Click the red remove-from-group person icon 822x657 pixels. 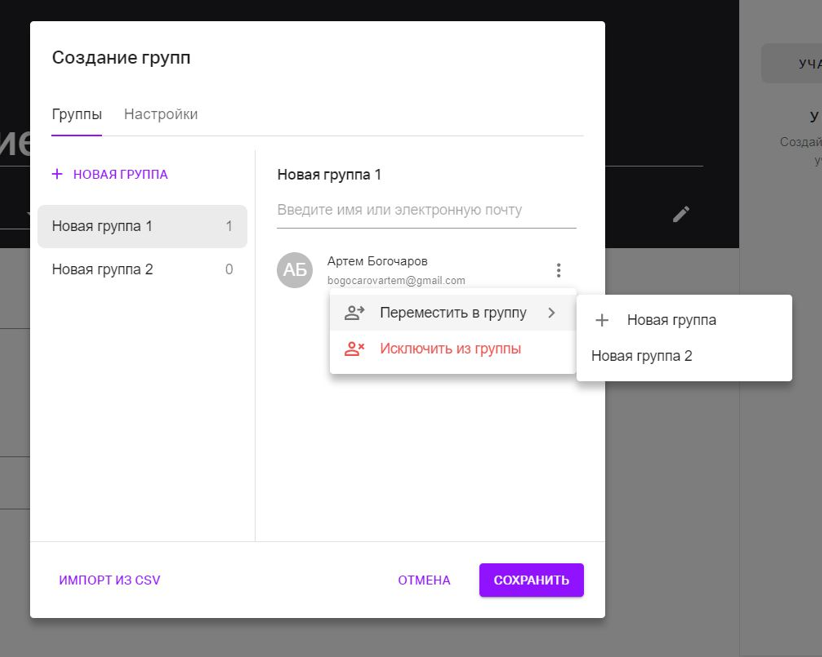354,349
